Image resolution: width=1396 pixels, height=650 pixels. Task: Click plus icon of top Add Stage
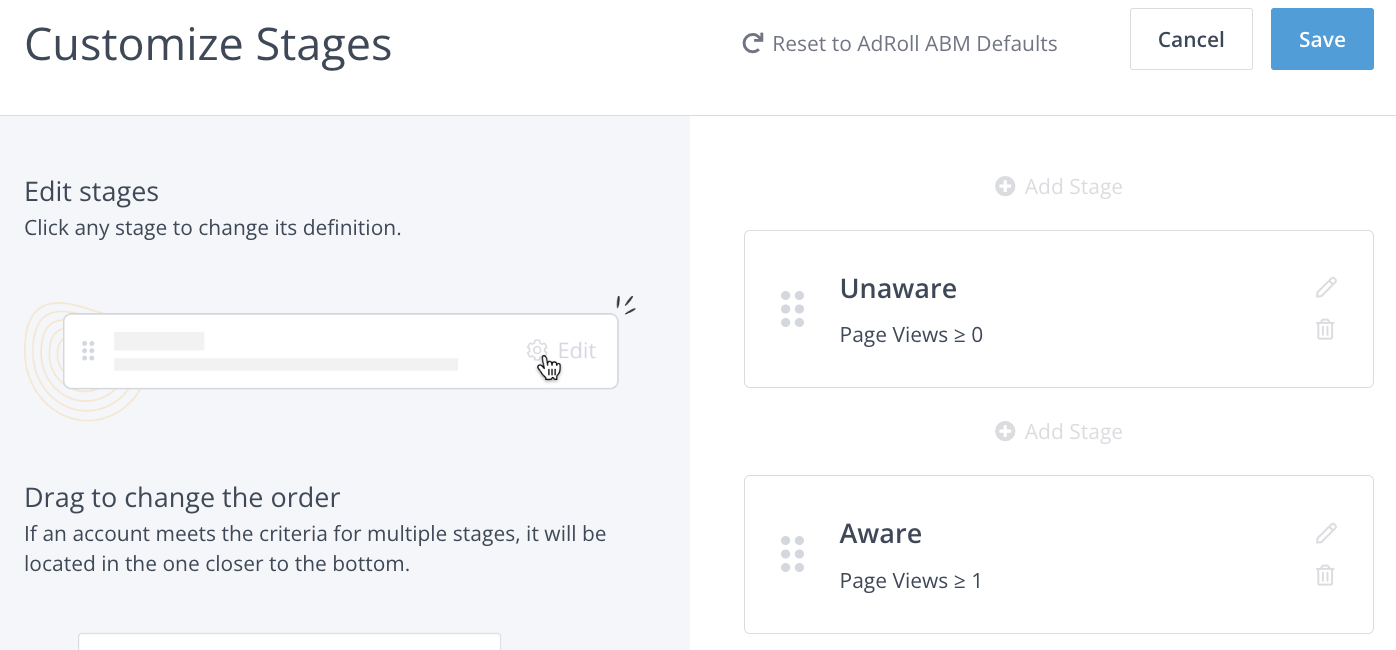(x=1005, y=186)
